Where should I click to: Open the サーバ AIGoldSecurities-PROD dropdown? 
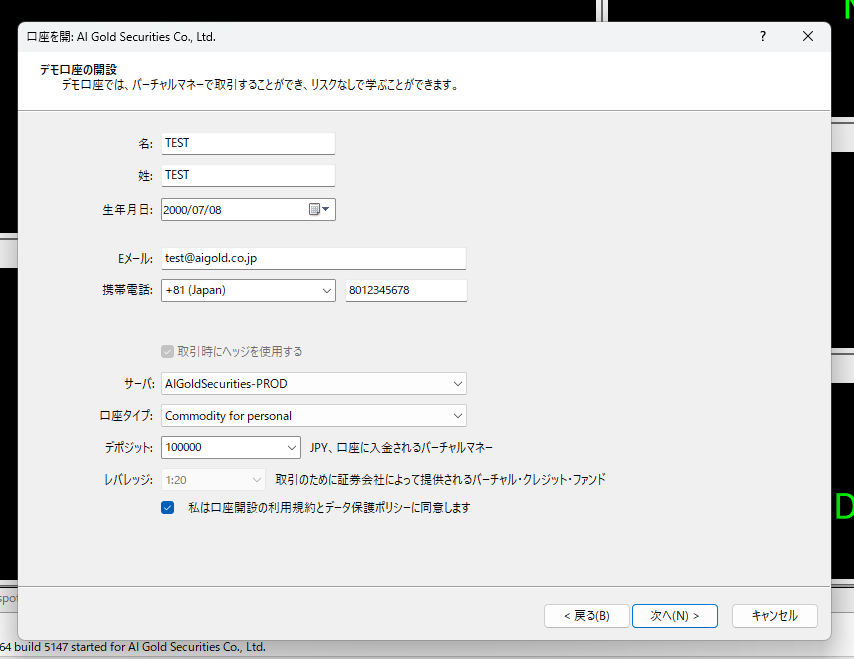314,384
